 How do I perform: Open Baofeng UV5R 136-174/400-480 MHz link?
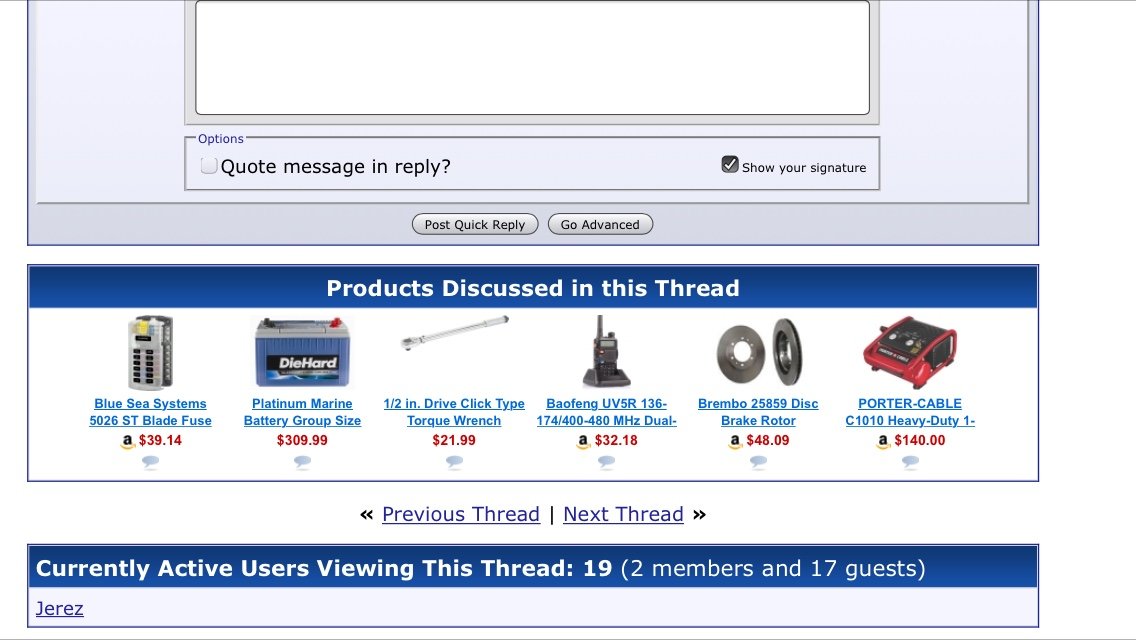(606, 412)
